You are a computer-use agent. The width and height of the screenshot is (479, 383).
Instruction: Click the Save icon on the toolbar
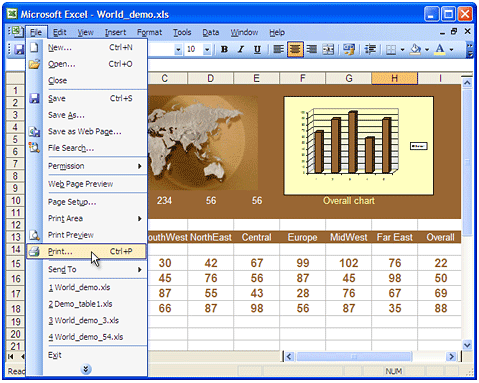[x=19, y=50]
